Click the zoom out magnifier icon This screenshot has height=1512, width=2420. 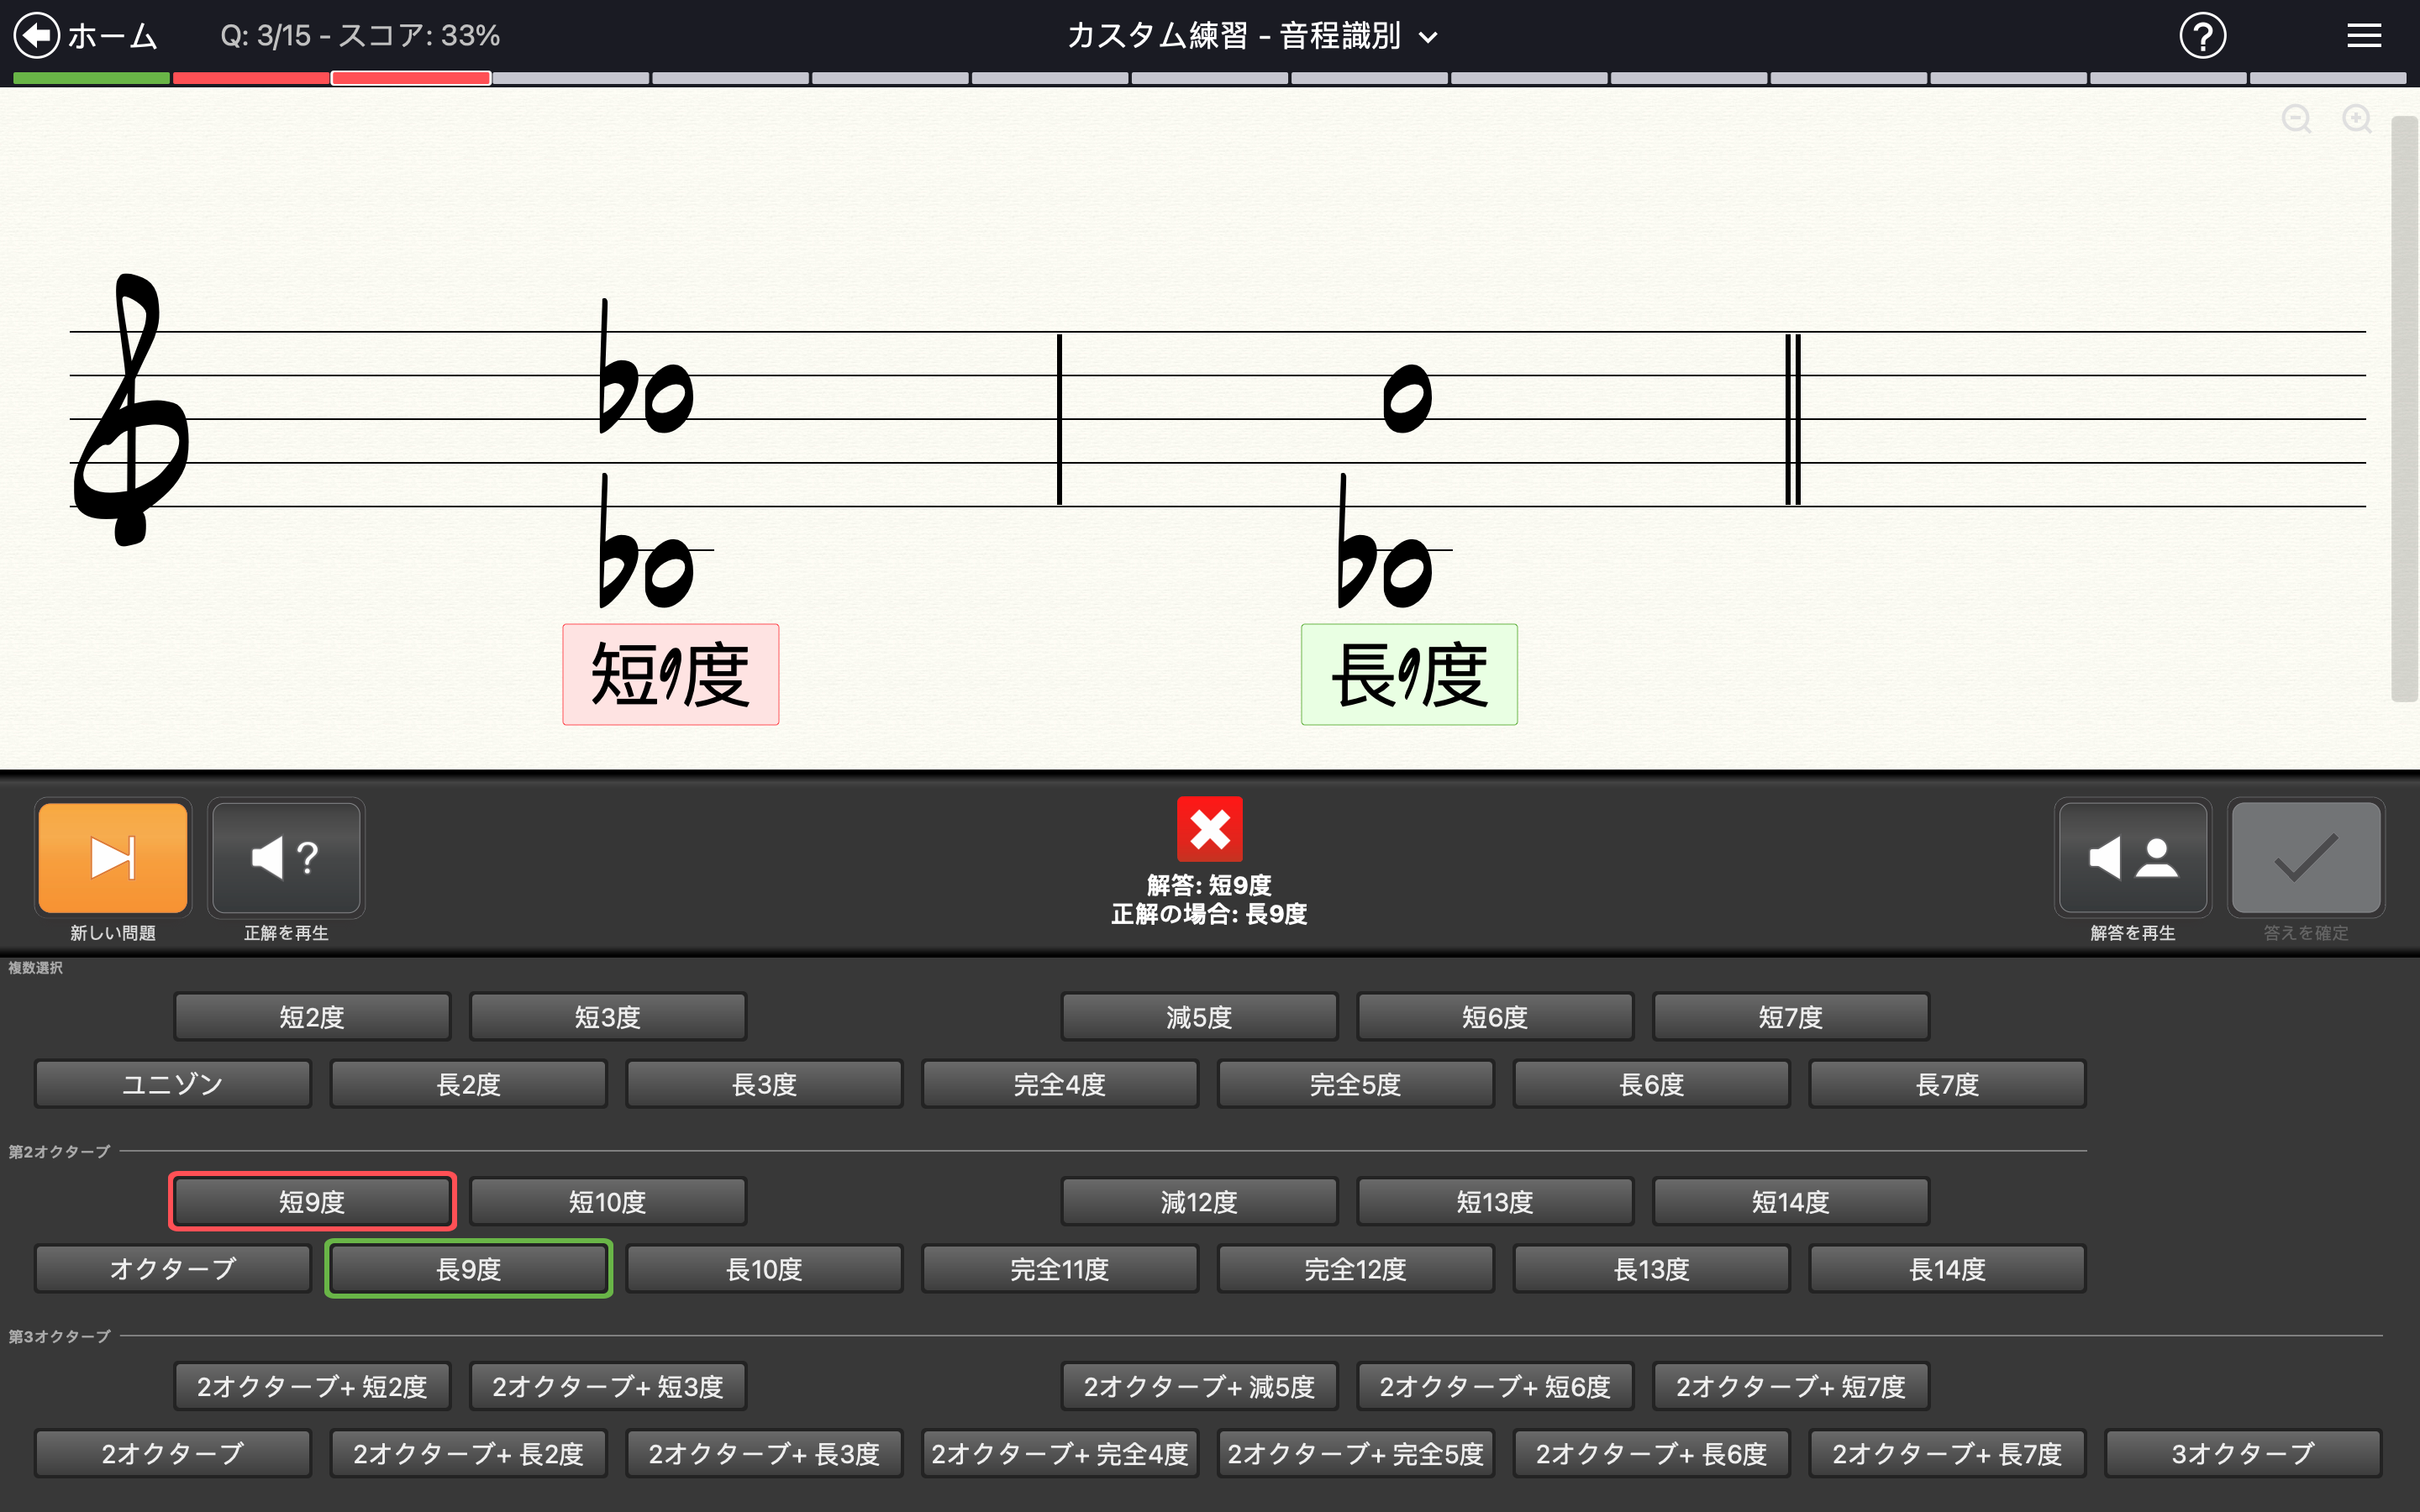[x=2296, y=119]
